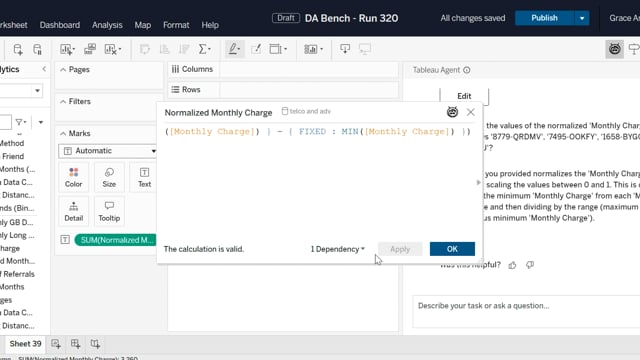The image size is (640, 360).
Task: Click the annotate pencil toolbar icon
Action: pyautogui.click(x=256, y=49)
